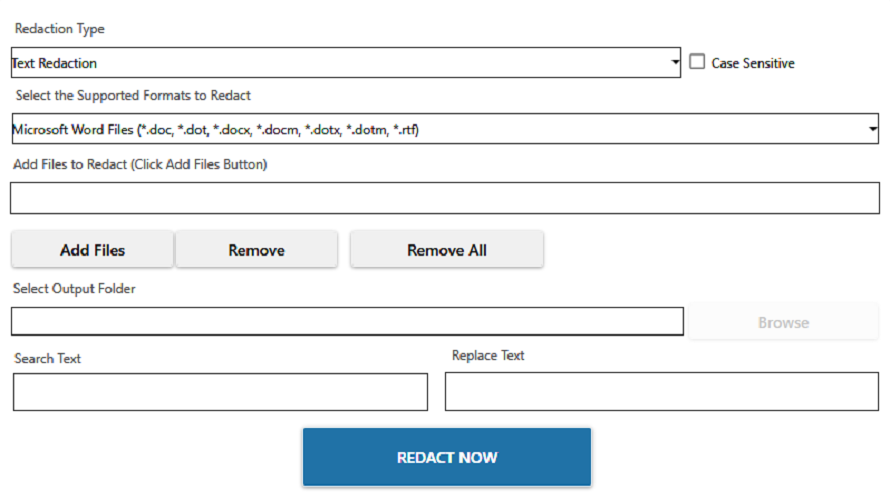Enable the Case Sensitive checkbox

point(698,62)
